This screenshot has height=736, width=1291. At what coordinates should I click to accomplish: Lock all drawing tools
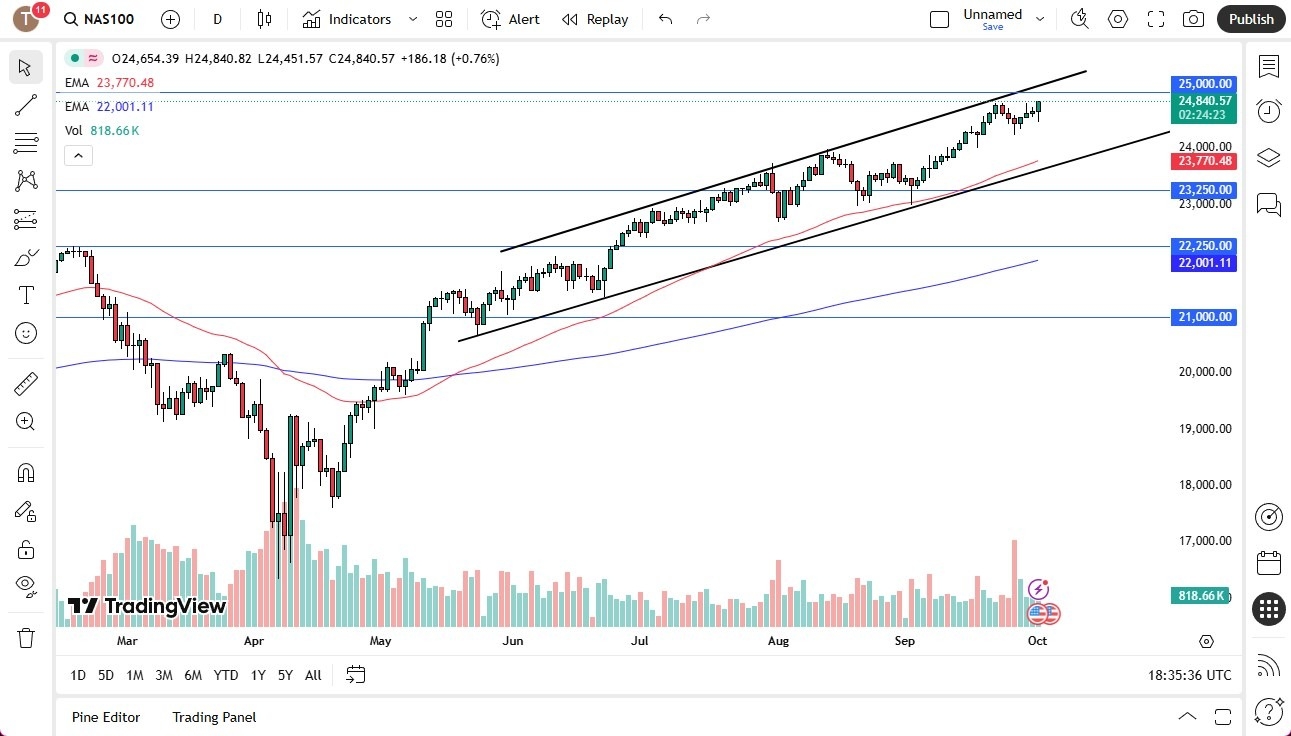26,548
